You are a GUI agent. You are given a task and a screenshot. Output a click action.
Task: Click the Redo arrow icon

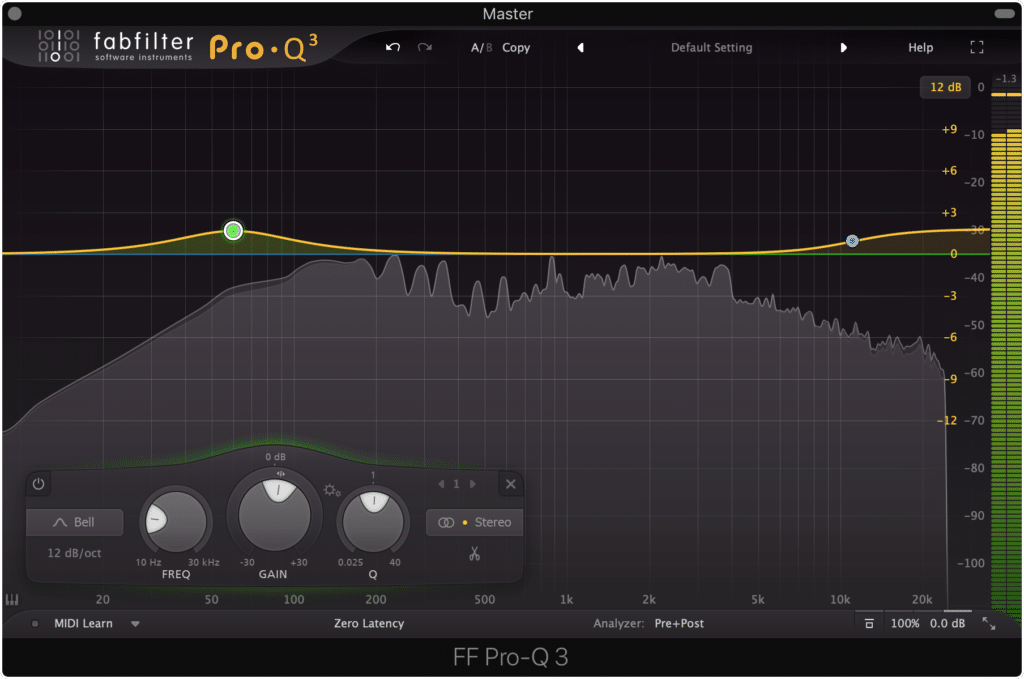pos(425,47)
